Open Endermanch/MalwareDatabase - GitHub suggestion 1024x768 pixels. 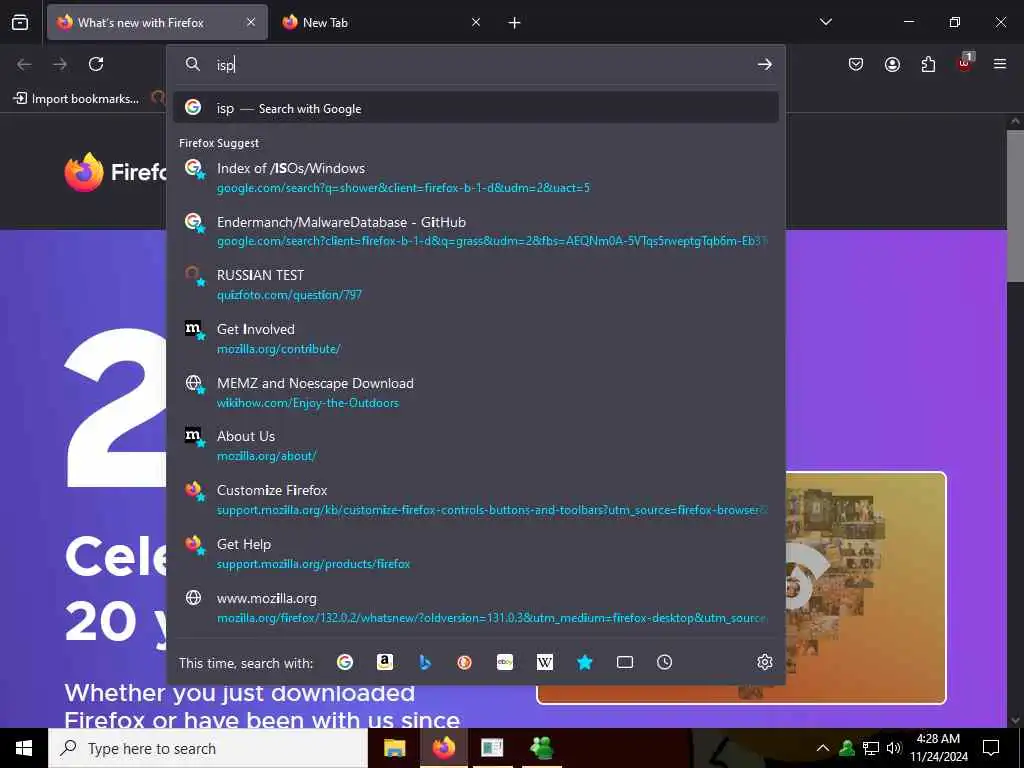point(476,231)
